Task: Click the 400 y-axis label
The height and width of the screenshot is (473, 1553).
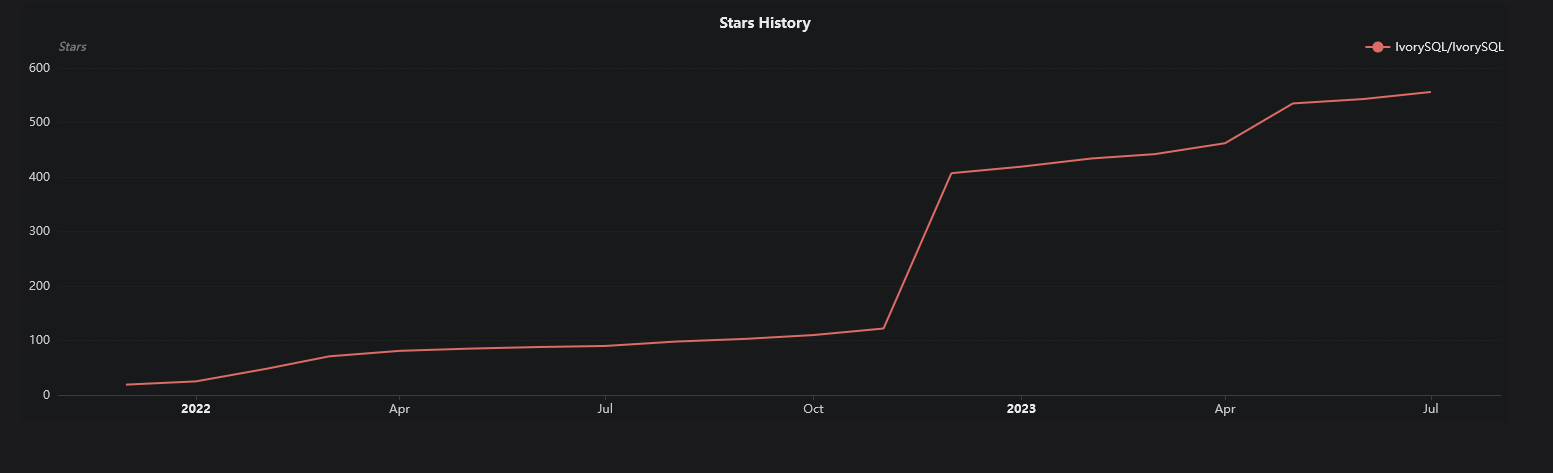Action: (x=40, y=177)
